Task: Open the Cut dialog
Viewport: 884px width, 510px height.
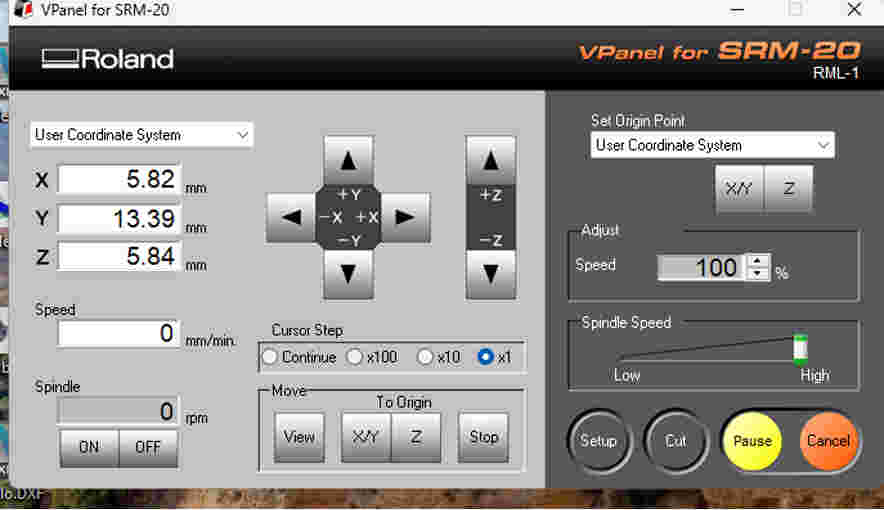Action: point(675,441)
